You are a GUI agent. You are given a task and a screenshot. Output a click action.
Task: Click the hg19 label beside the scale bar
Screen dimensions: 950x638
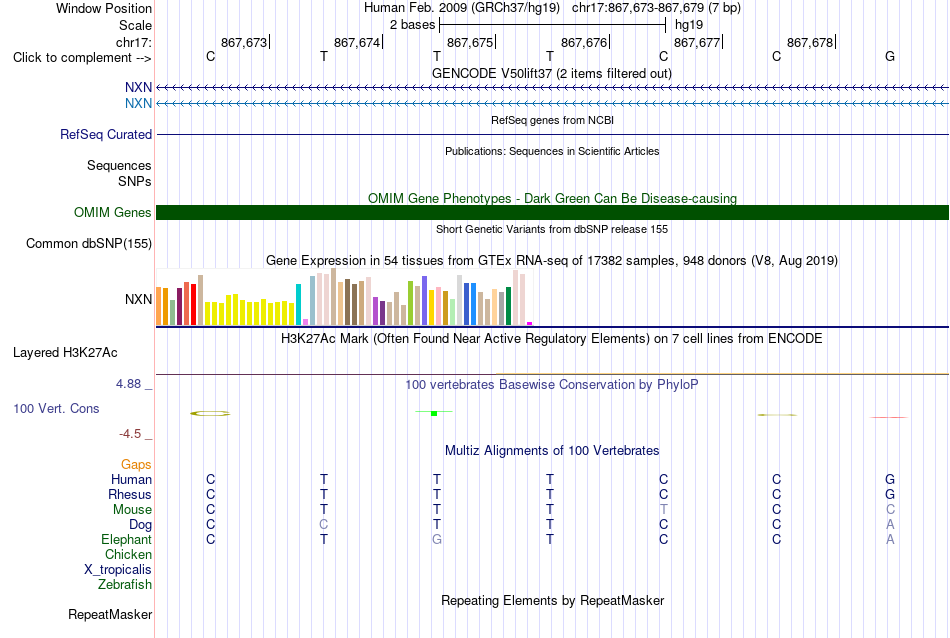pyautogui.click(x=689, y=25)
